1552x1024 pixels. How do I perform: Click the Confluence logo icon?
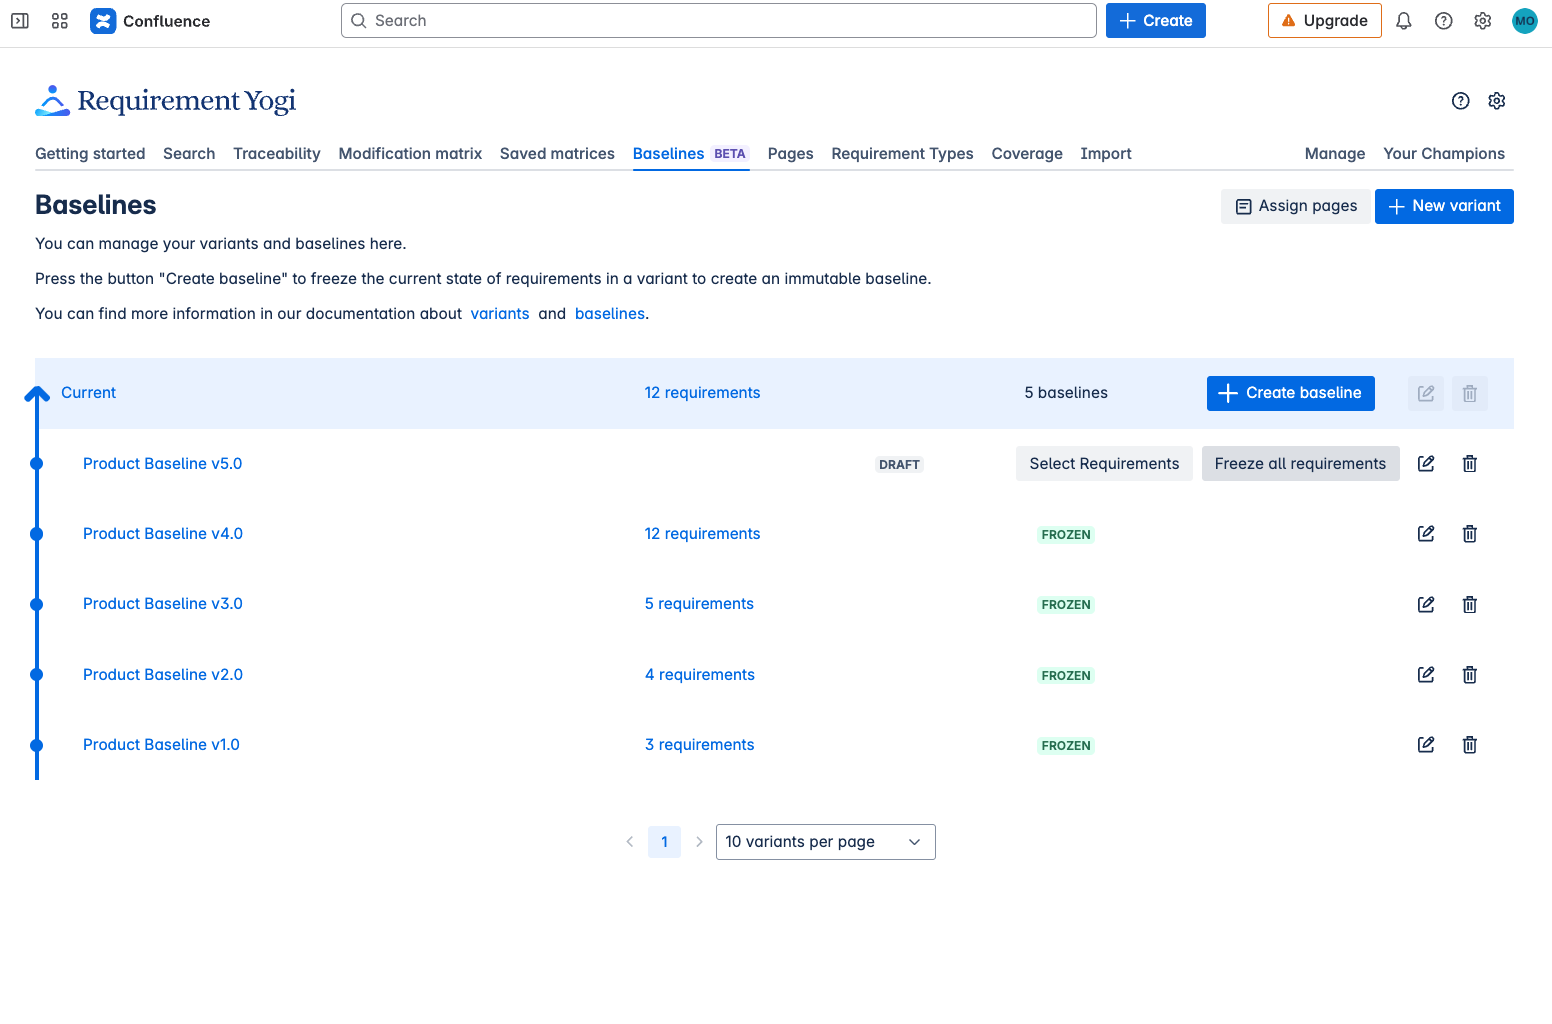103,21
